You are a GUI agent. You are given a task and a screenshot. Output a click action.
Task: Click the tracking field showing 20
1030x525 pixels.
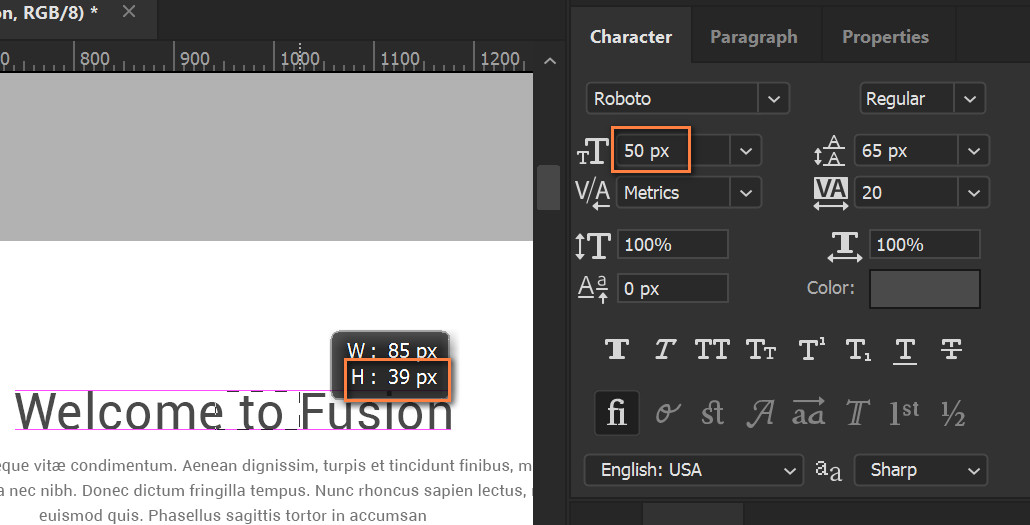906,193
